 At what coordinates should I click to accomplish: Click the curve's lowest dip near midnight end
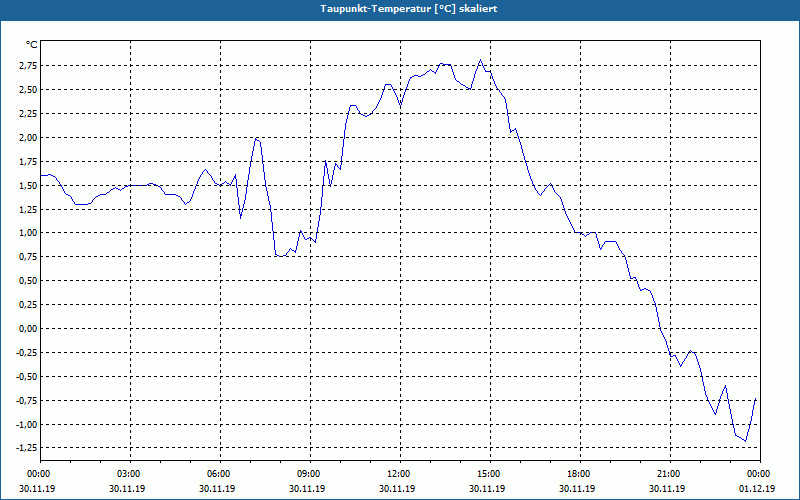[x=745, y=441]
